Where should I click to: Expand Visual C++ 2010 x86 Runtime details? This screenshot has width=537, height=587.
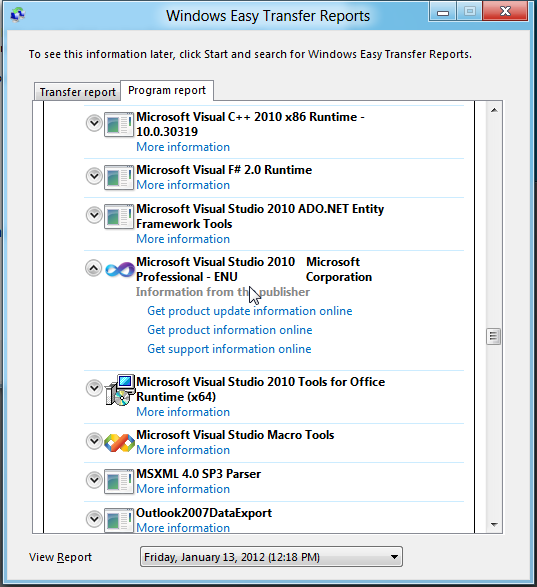pyautogui.click(x=94, y=123)
